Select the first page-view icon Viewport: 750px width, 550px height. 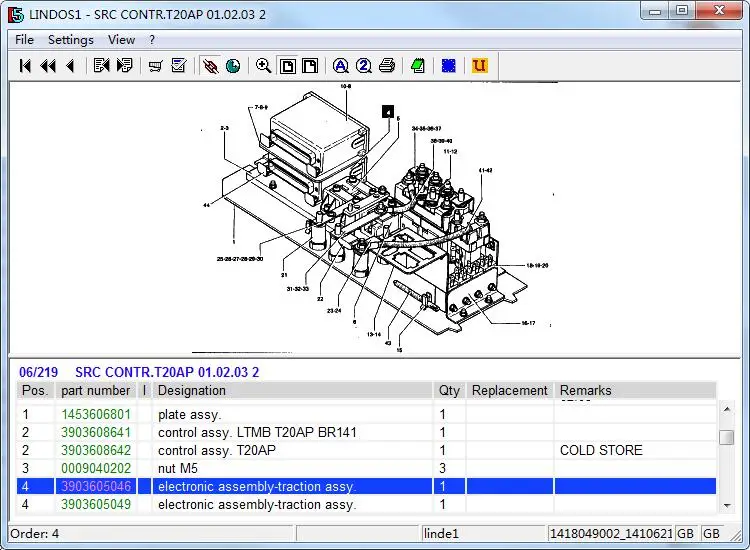(x=287, y=66)
